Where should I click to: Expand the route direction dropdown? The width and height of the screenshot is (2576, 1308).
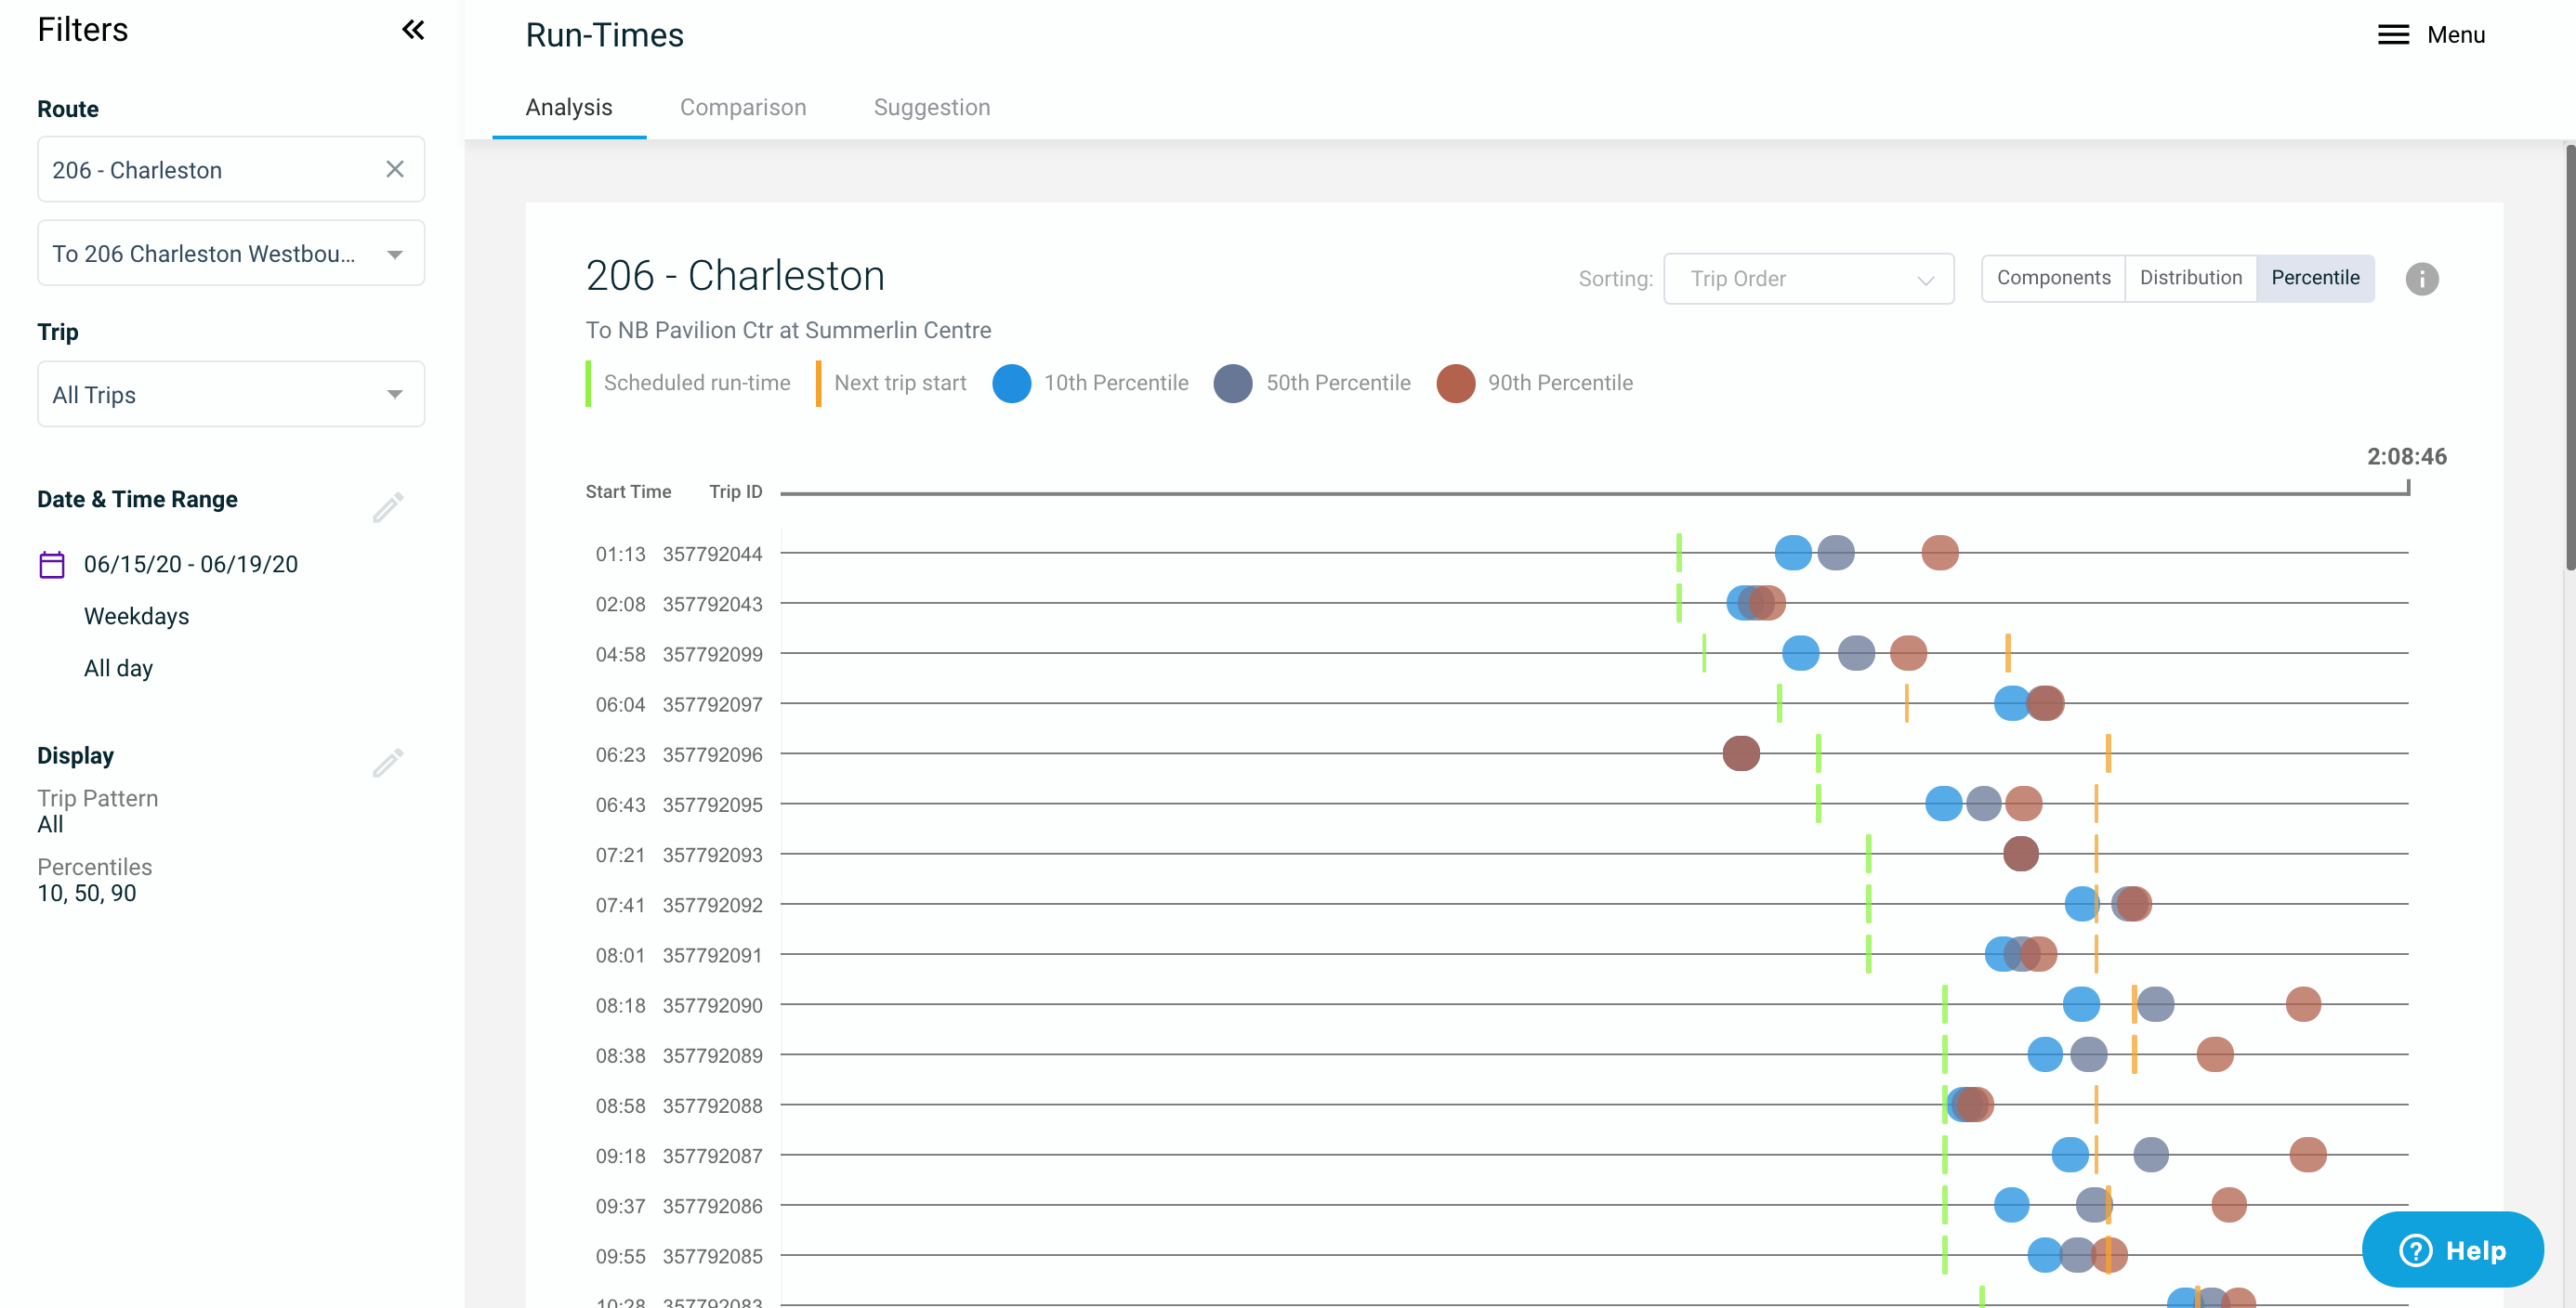point(395,254)
